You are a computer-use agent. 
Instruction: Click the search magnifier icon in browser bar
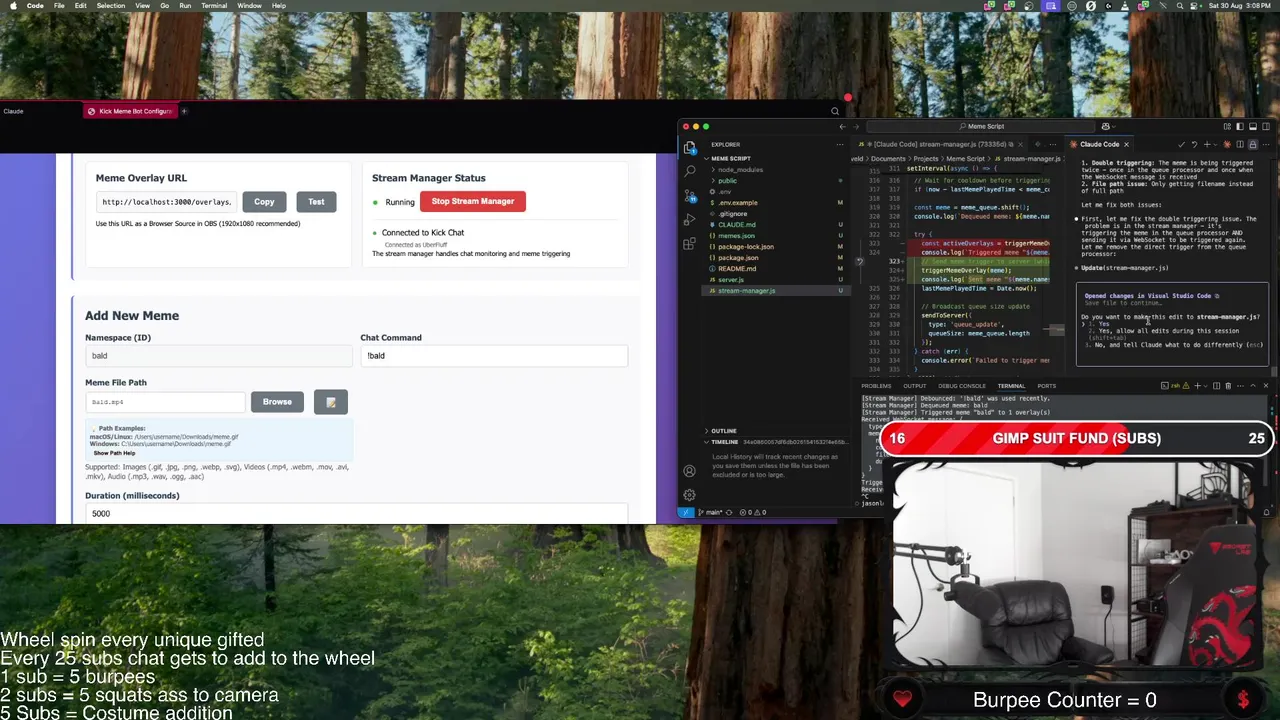click(835, 111)
